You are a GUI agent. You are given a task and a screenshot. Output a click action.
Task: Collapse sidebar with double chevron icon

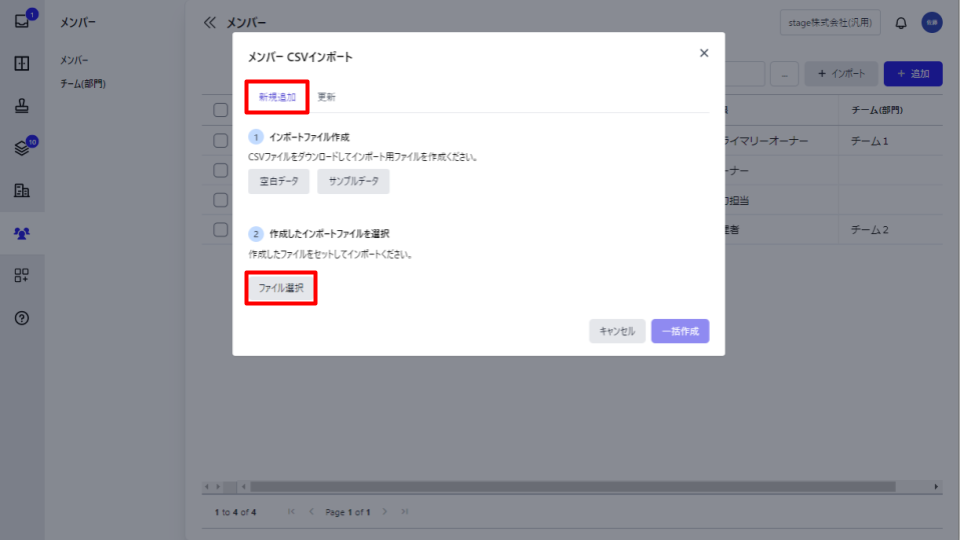click(x=209, y=23)
